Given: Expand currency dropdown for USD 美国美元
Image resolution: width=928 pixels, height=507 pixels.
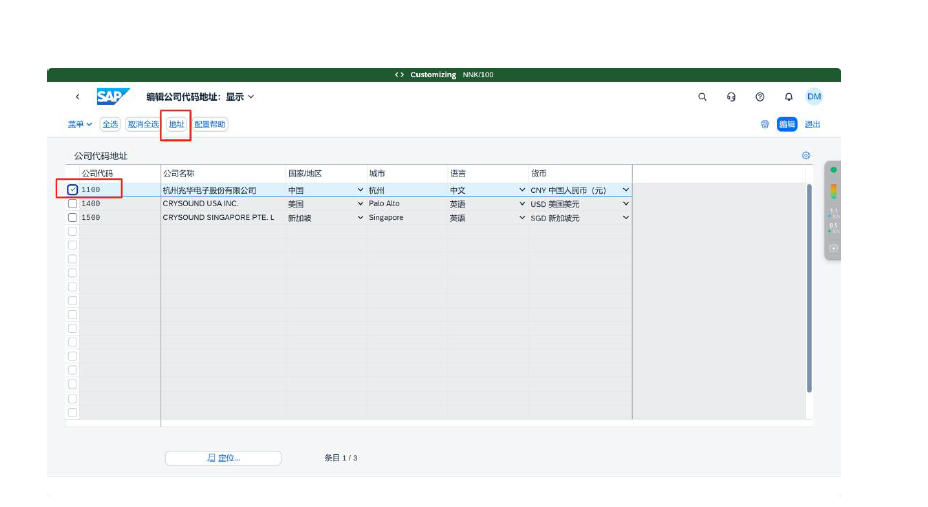Looking at the screenshot, I should click(x=626, y=204).
